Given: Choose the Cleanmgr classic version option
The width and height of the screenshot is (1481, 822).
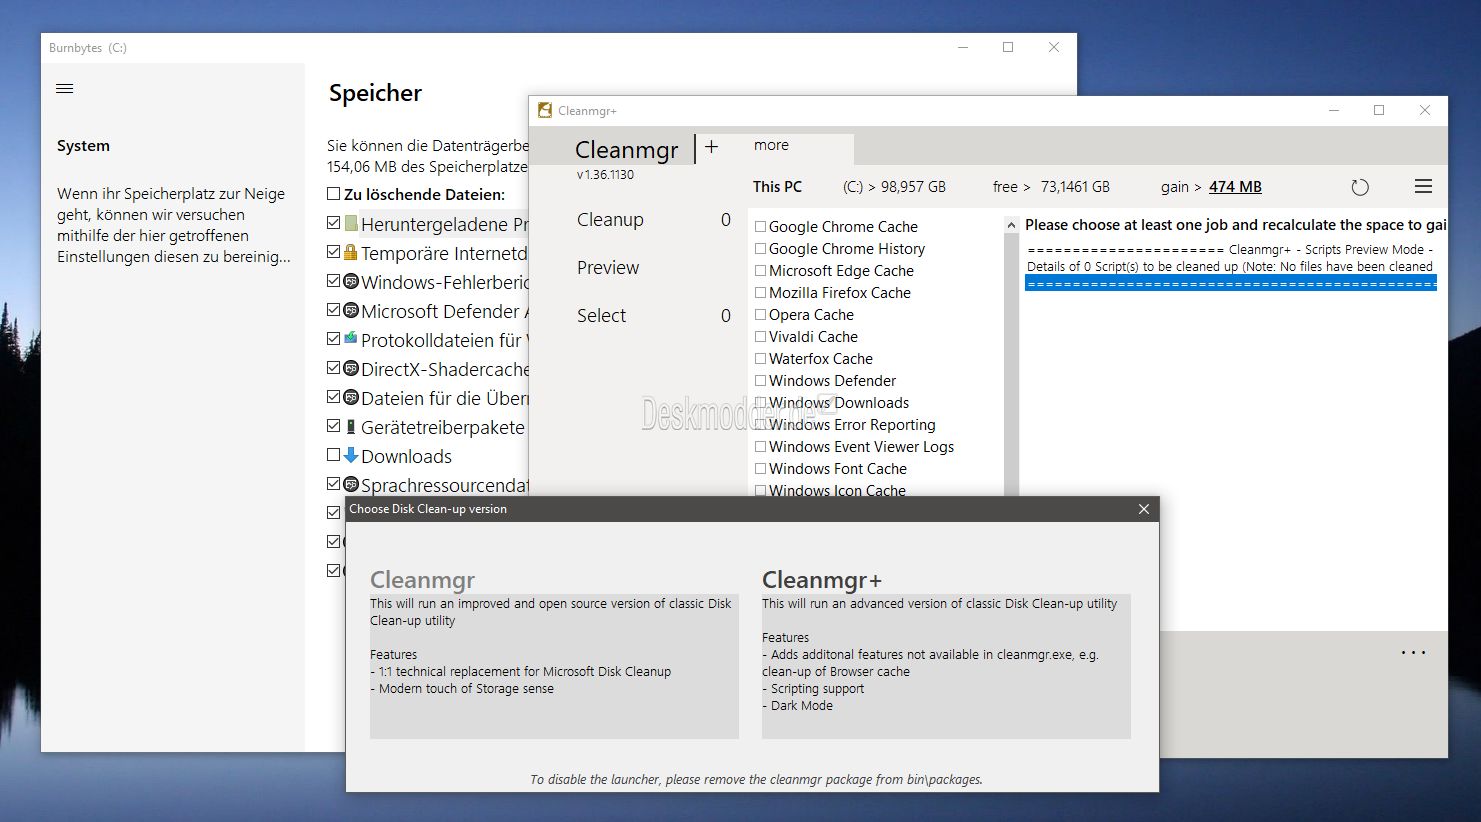Looking at the screenshot, I should 554,654.
